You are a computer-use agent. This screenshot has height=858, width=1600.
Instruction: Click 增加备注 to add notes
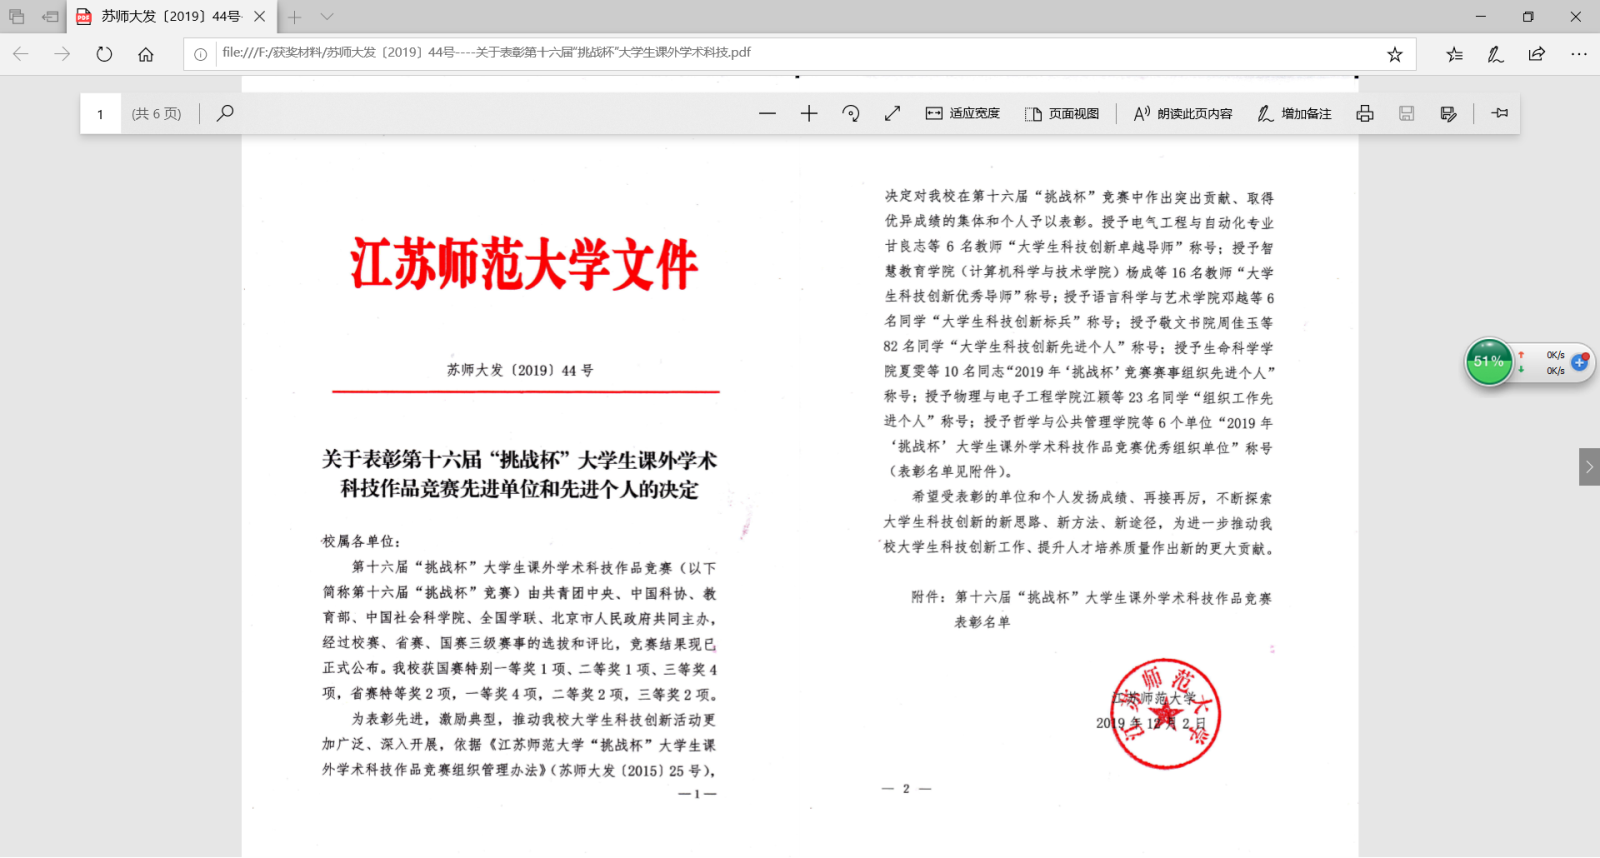point(1294,114)
